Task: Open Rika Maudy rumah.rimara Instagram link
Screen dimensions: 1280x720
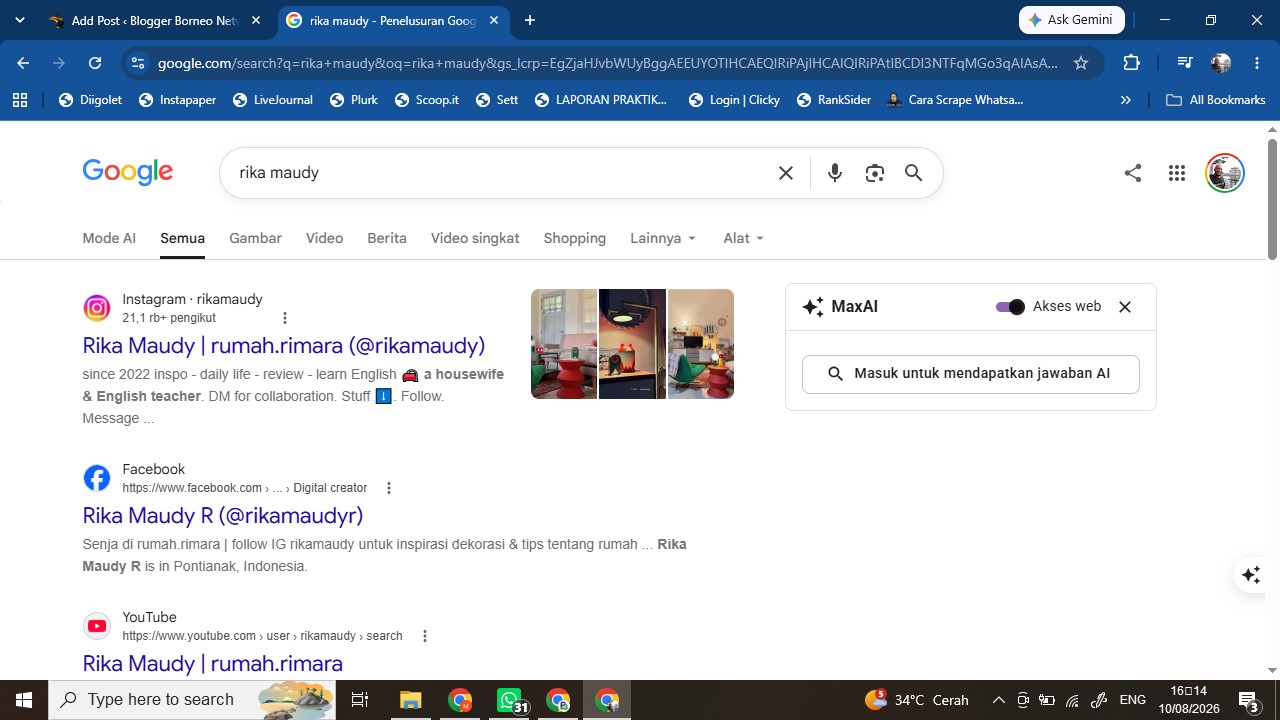Action: tap(284, 345)
